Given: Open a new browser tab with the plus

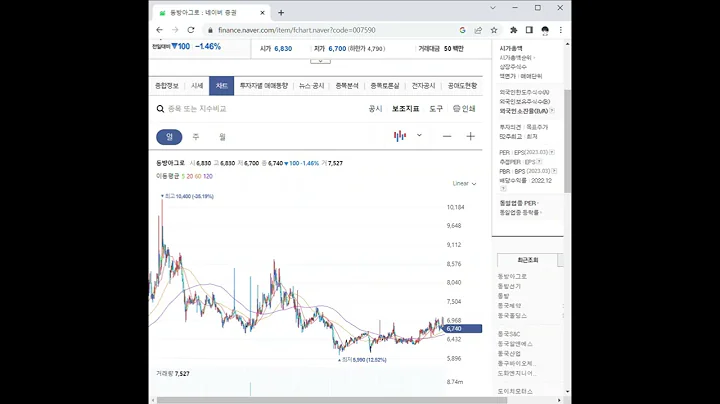Looking at the screenshot, I should tap(281, 13).
